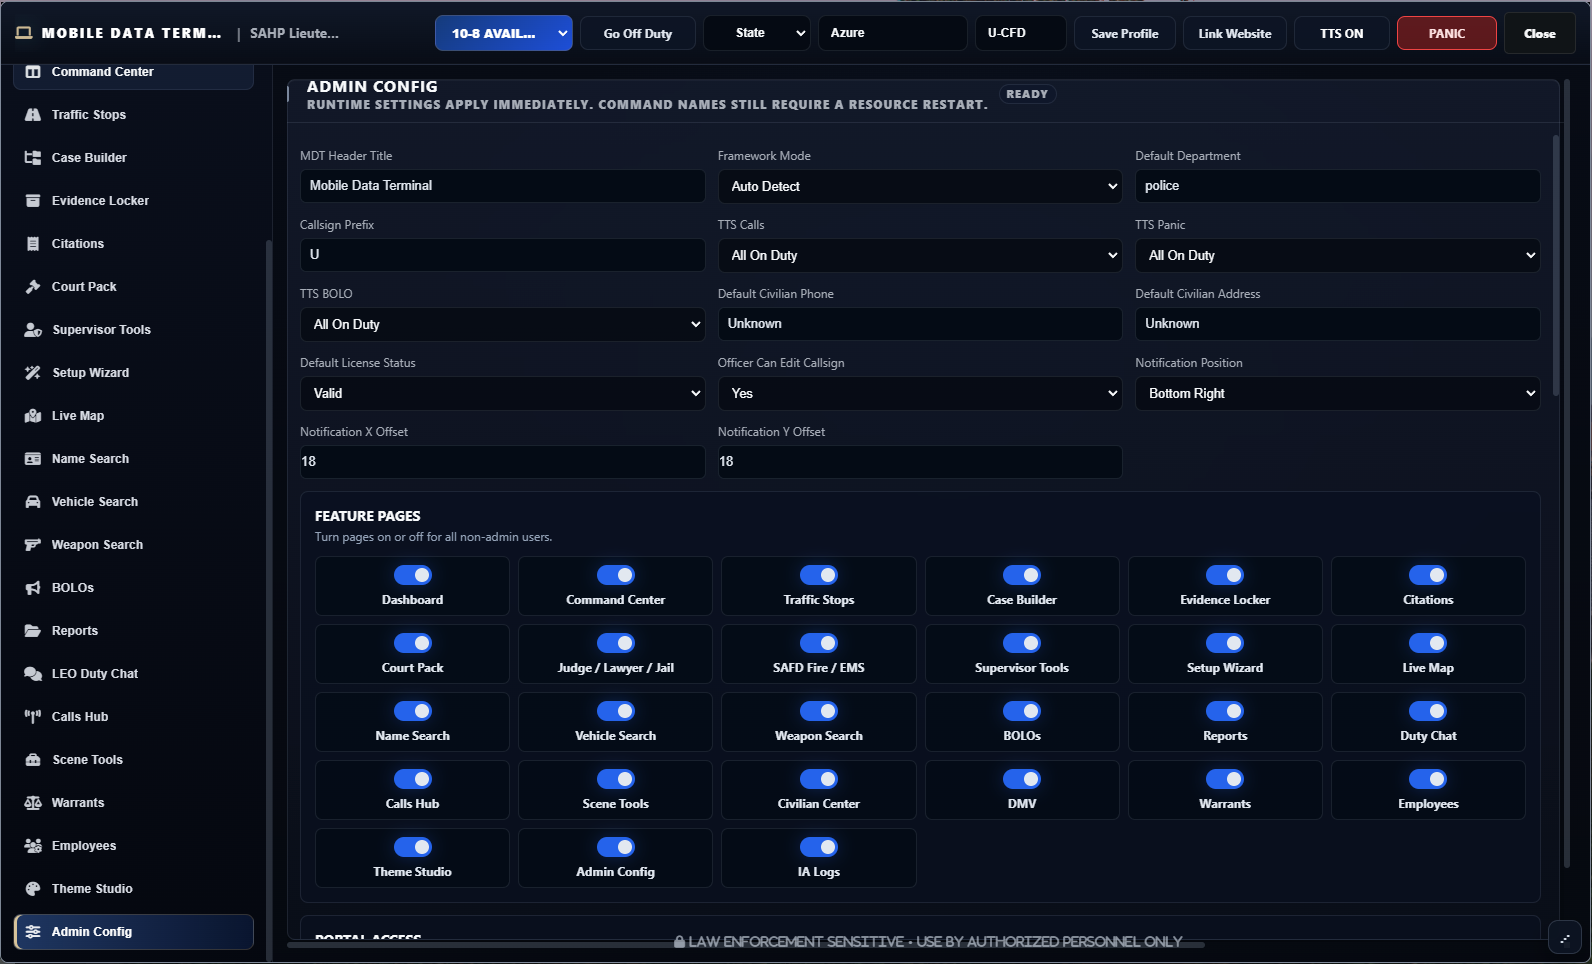The width and height of the screenshot is (1592, 964).
Task: Expand the Officer Can Edit Callsign dropdown
Action: tap(920, 393)
